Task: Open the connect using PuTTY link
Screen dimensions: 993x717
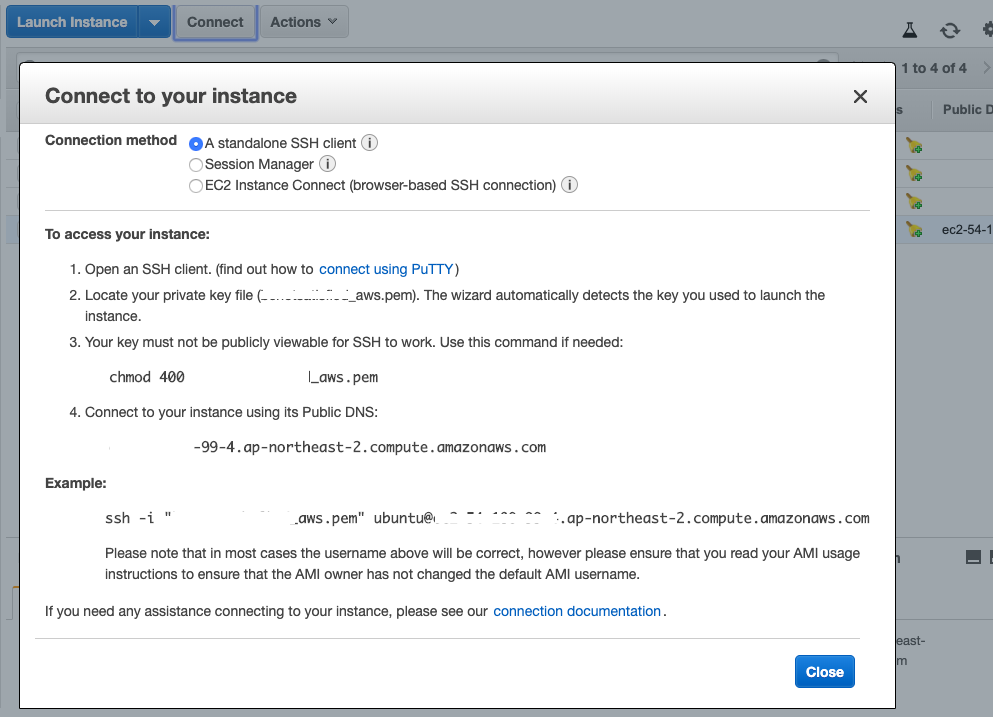Action: click(386, 269)
